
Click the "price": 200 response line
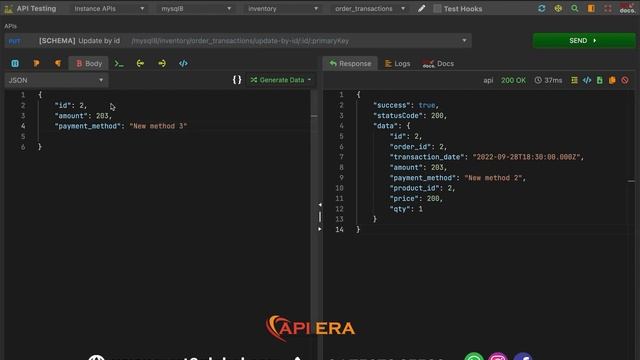(x=416, y=199)
